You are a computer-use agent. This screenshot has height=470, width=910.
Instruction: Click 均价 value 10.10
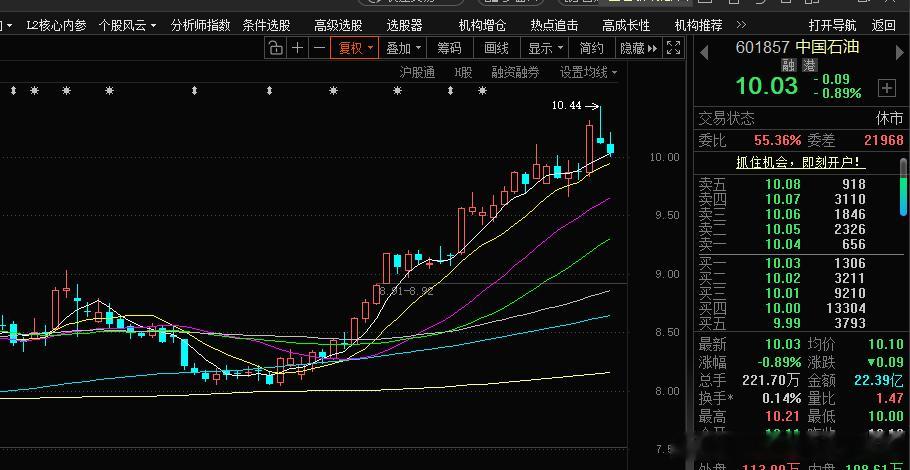pos(886,345)
